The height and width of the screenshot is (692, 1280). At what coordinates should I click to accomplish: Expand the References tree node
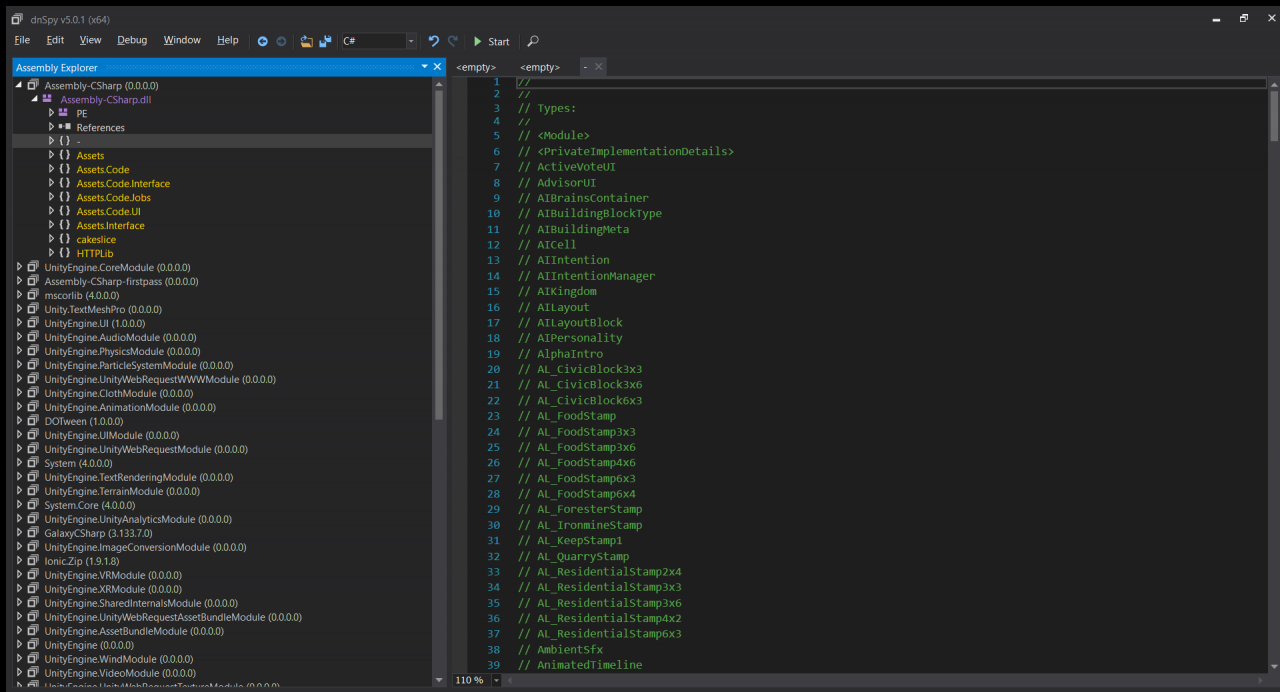coord(51,127)
